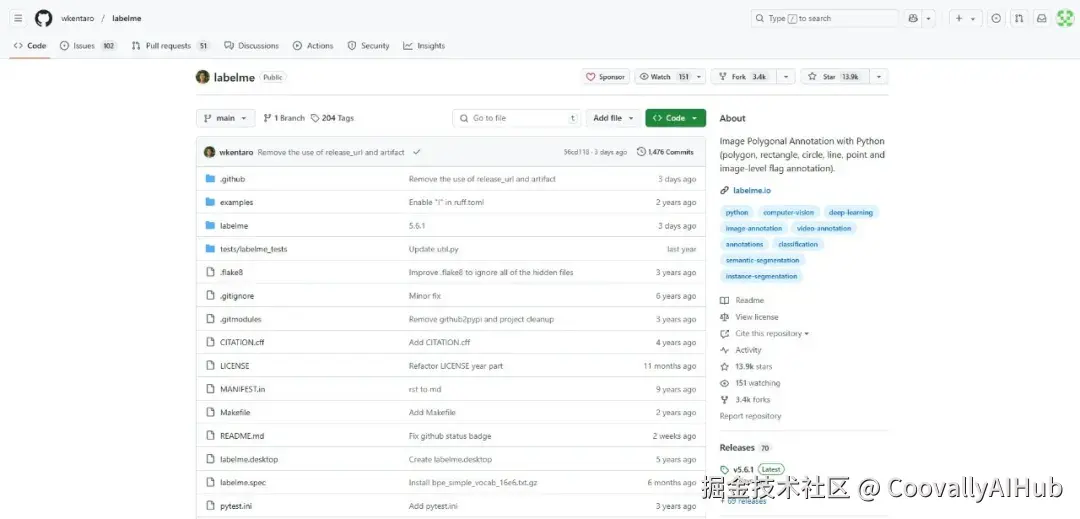Click the wkentaro owner breadcrumb link
The image size is (1080, 519).
coord(77,19)
